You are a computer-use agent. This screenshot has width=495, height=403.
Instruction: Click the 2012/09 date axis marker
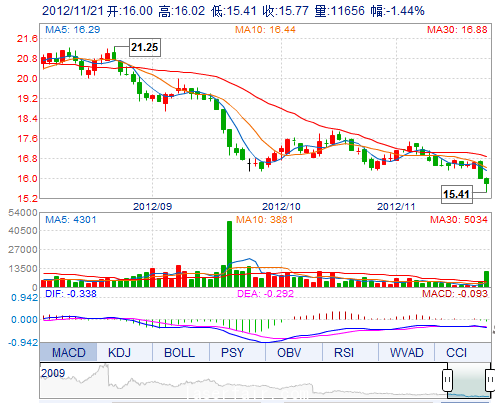tap(152, 206)
